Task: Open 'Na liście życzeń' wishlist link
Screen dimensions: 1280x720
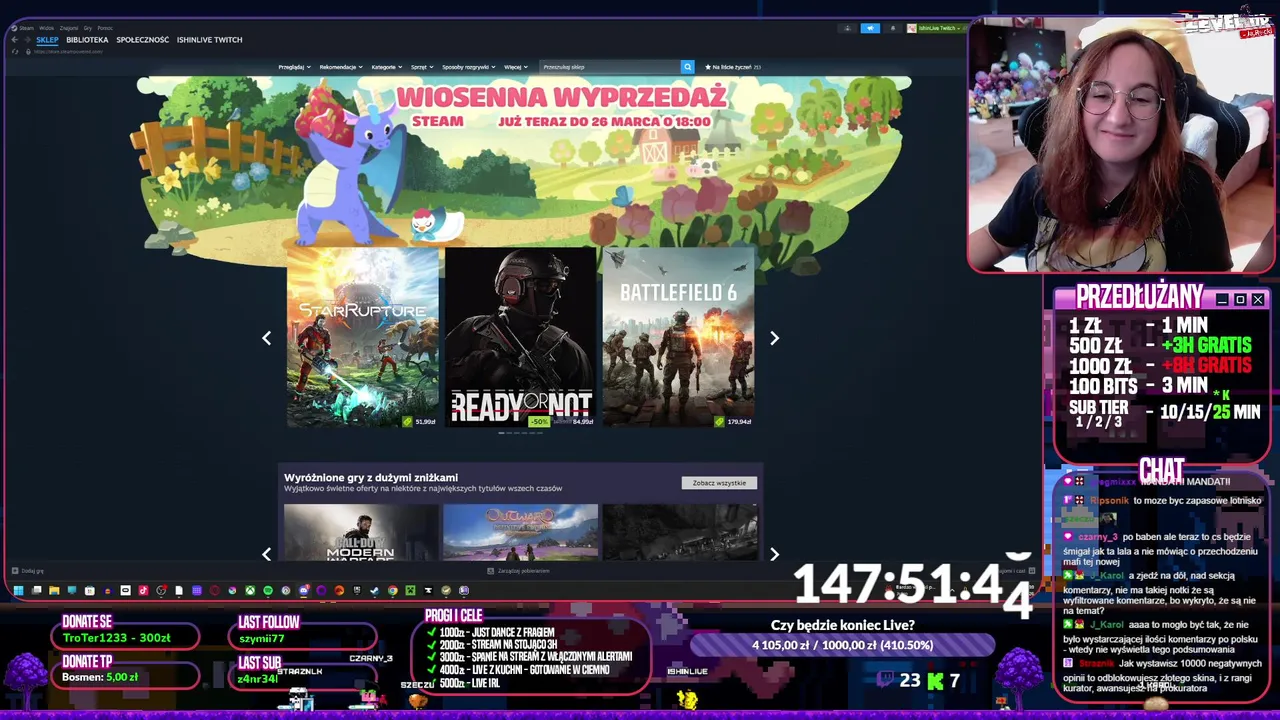Action: (x=734, y=67)
